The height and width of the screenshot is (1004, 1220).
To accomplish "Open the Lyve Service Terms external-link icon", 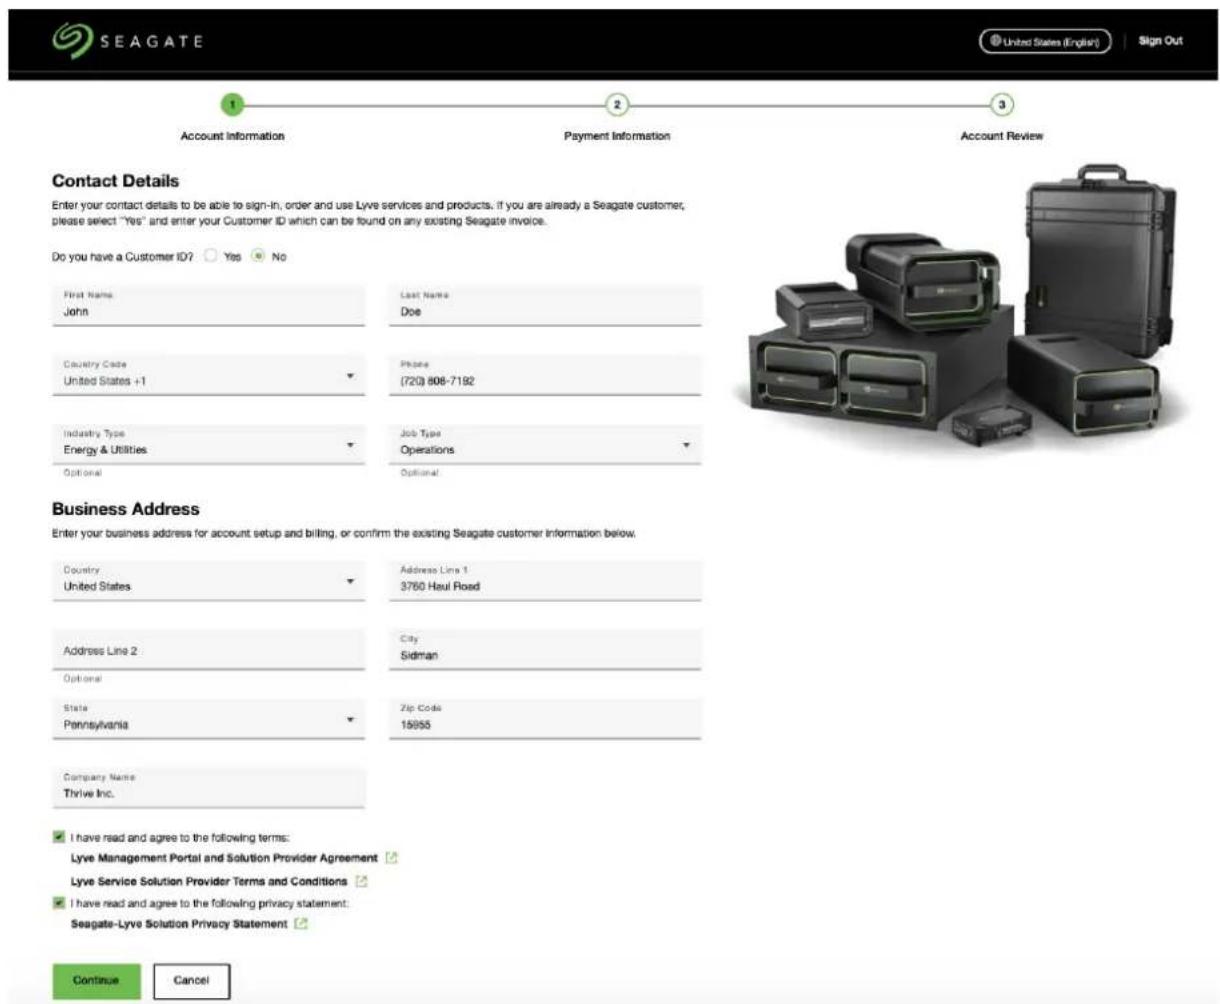I will click(362, 882).
